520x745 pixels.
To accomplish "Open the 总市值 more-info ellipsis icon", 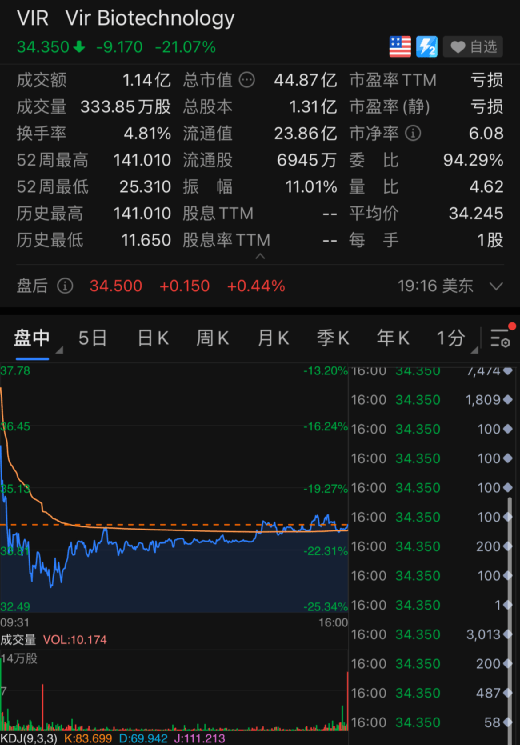I will coord(247,80).
